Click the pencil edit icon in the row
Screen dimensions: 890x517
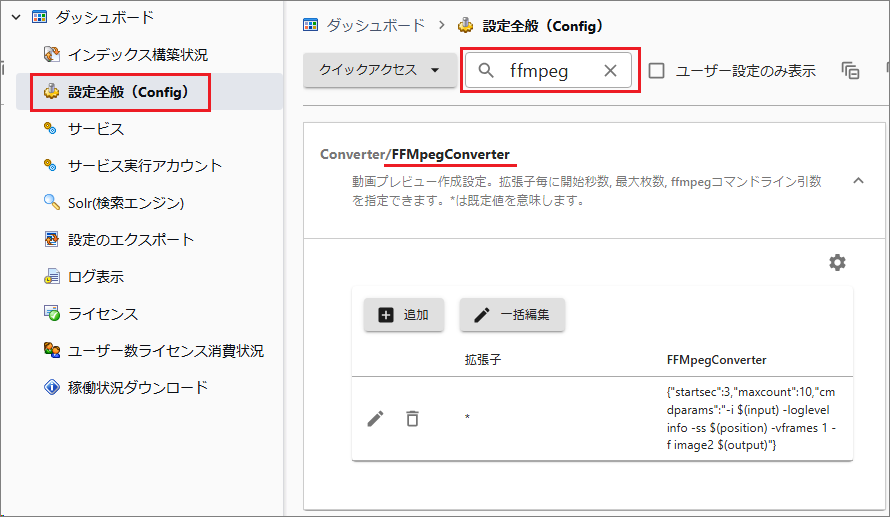[x=375, y=419]
